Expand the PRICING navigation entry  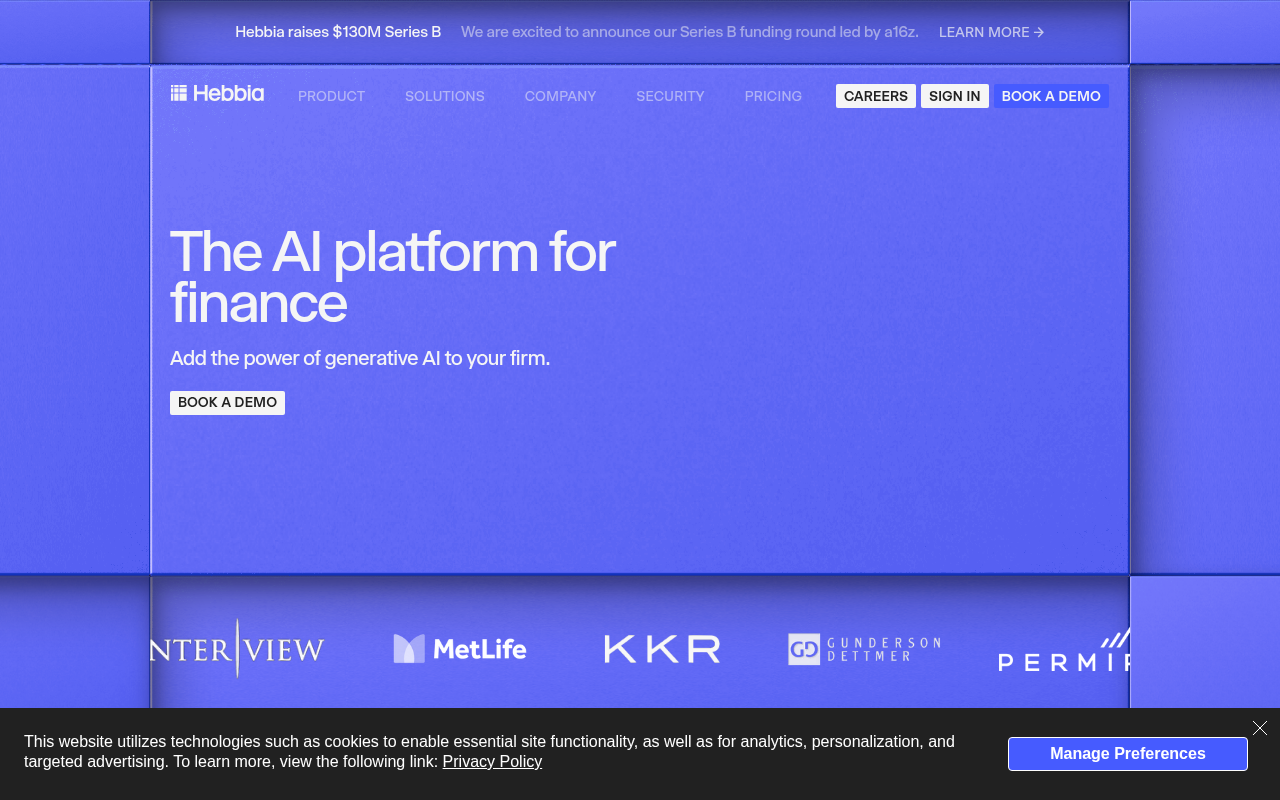tap(773, 96)
